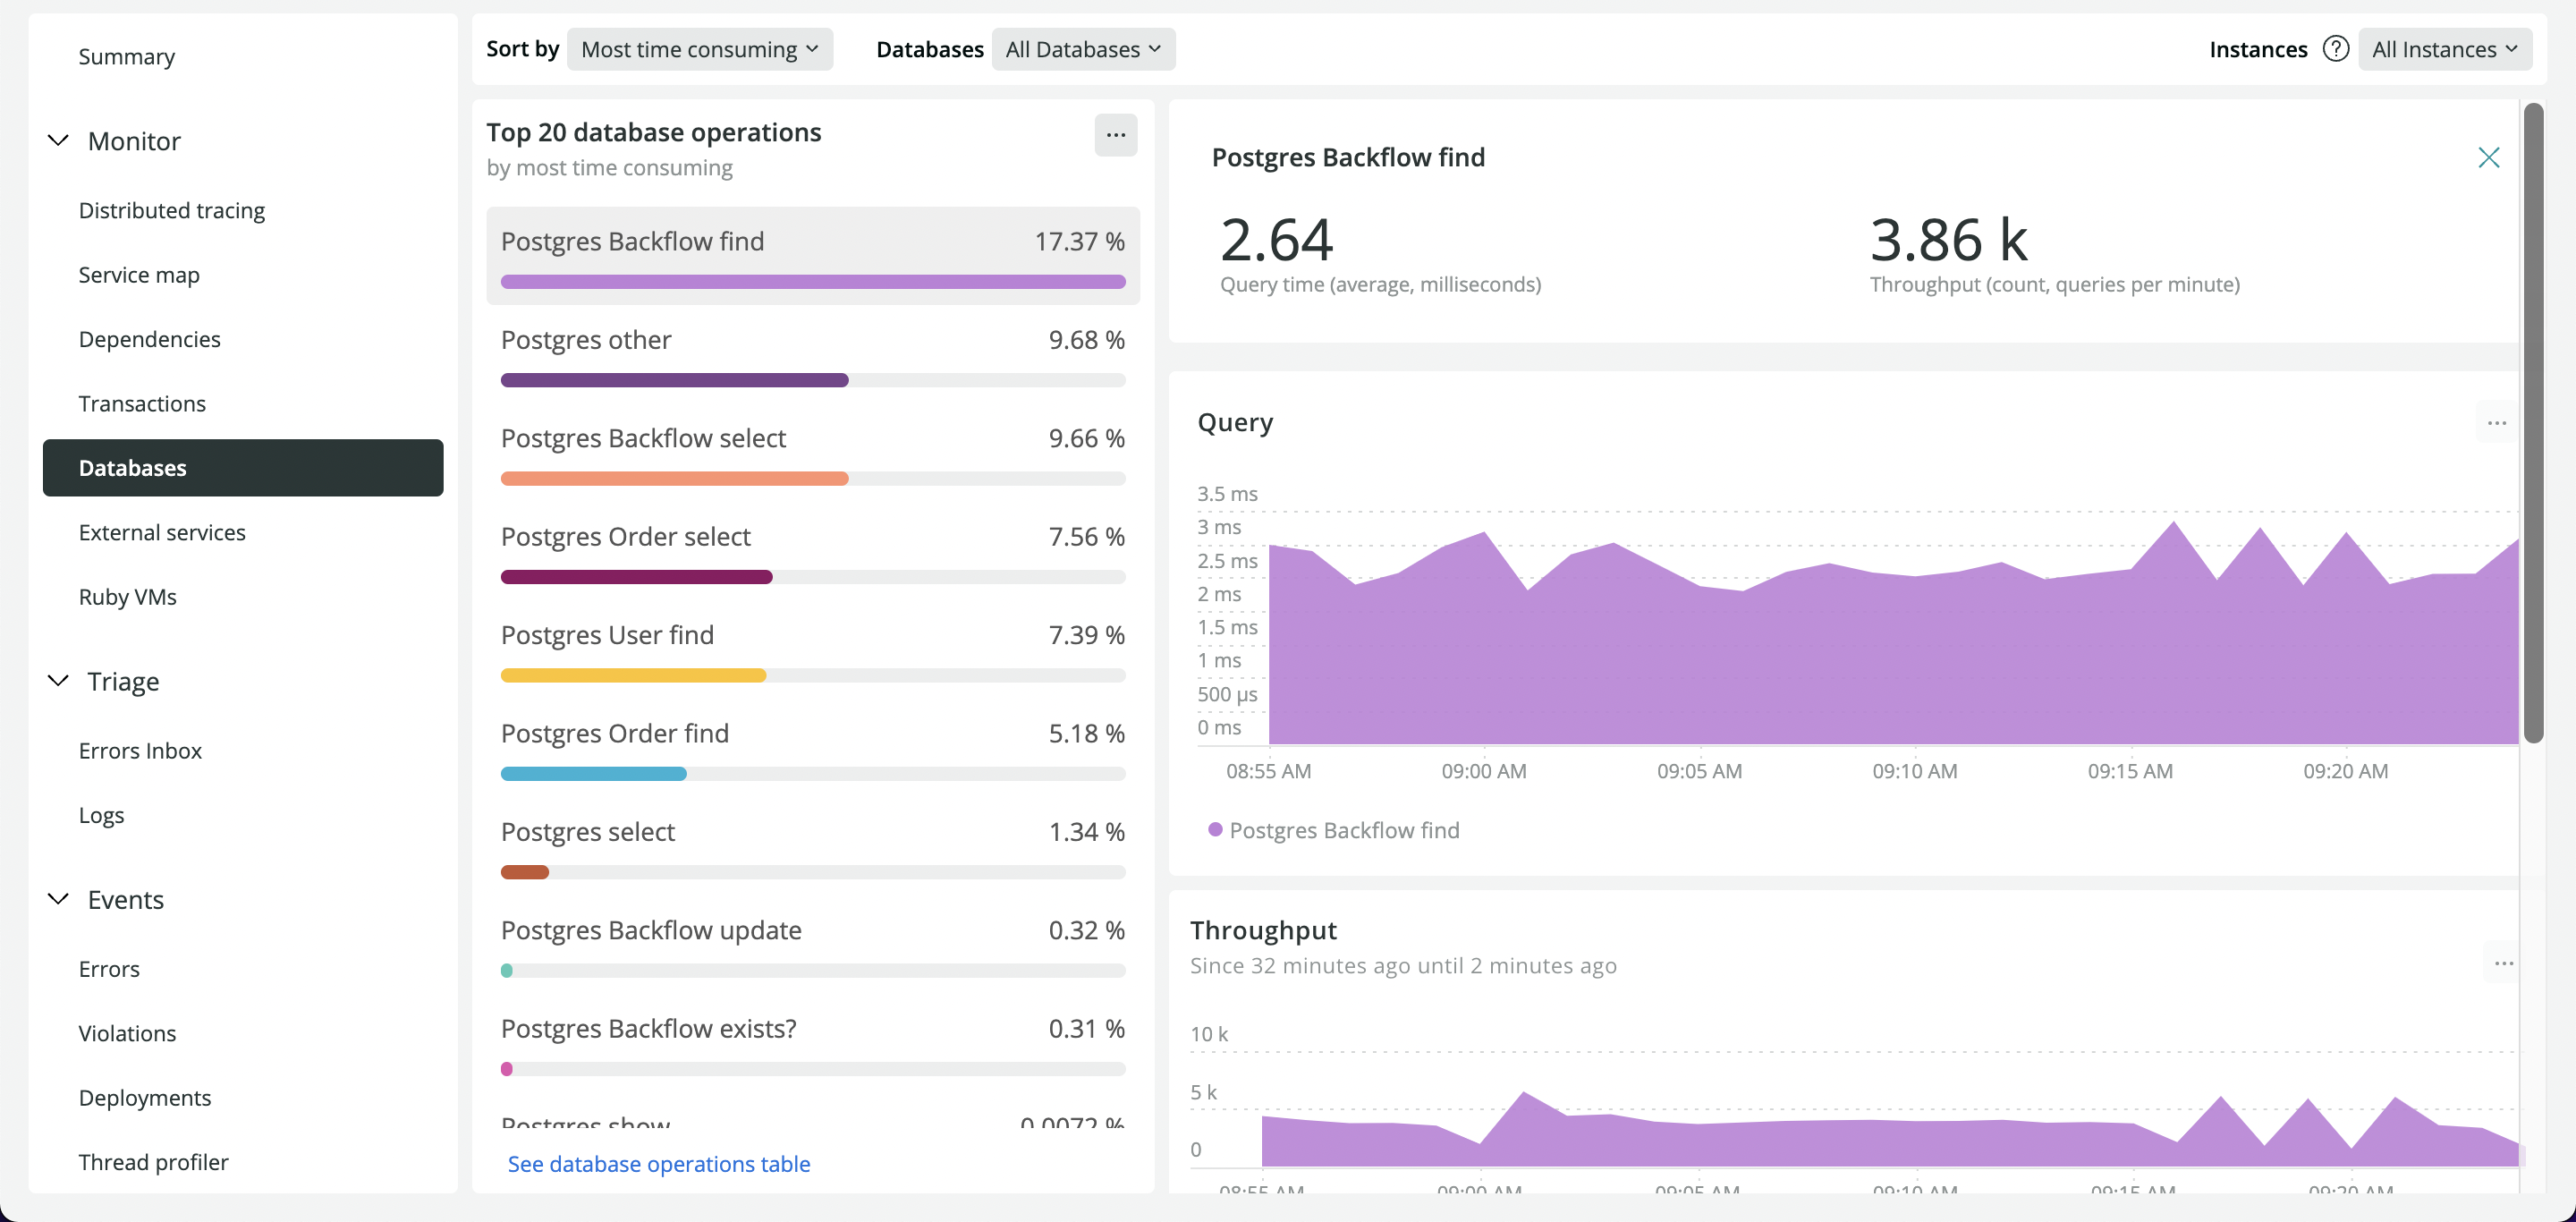Open the All Databases dropdown

pyautogui.click(x=1083, y=49)
